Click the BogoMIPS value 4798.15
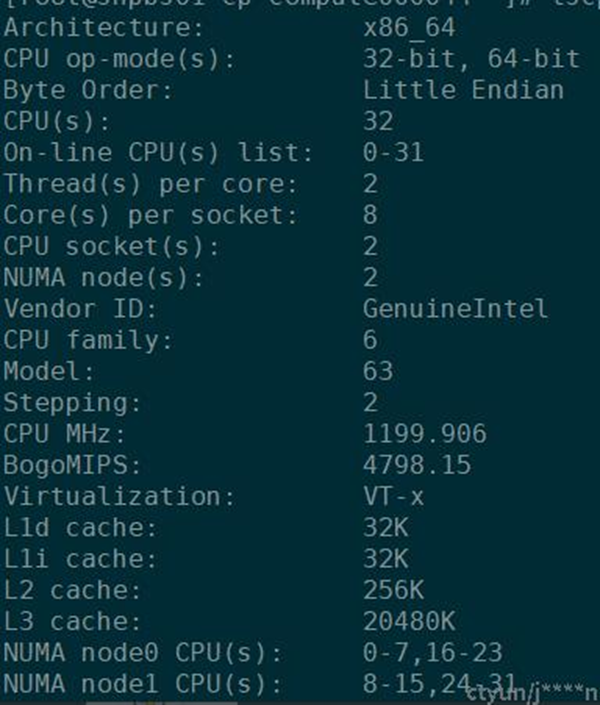 pyautogui.click(x=417, y=465)
